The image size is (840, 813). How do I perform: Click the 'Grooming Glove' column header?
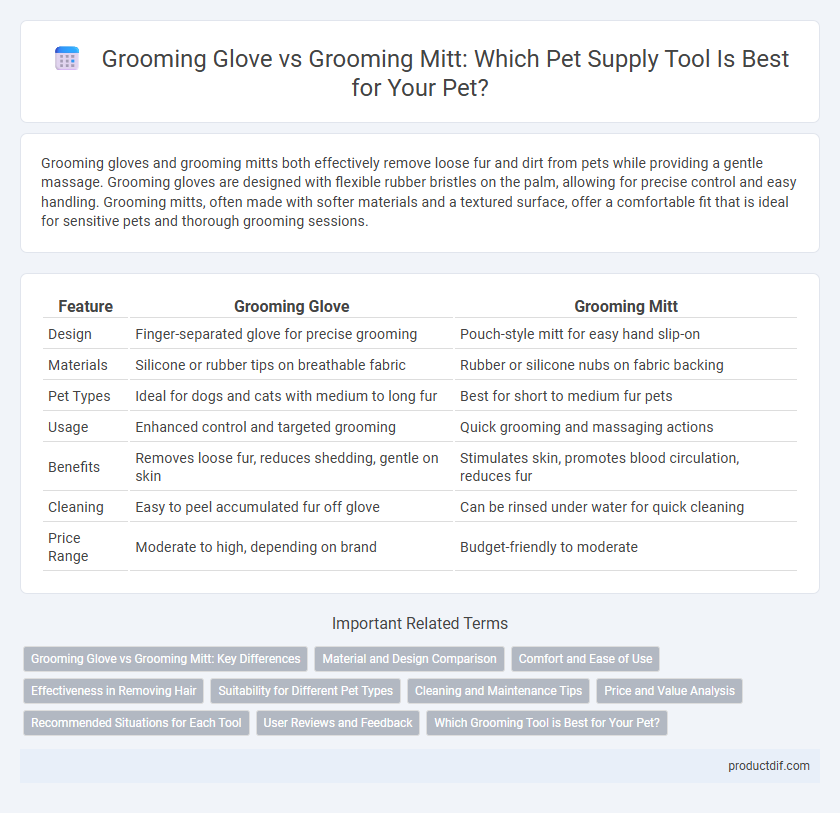click(x=291, y=306)
